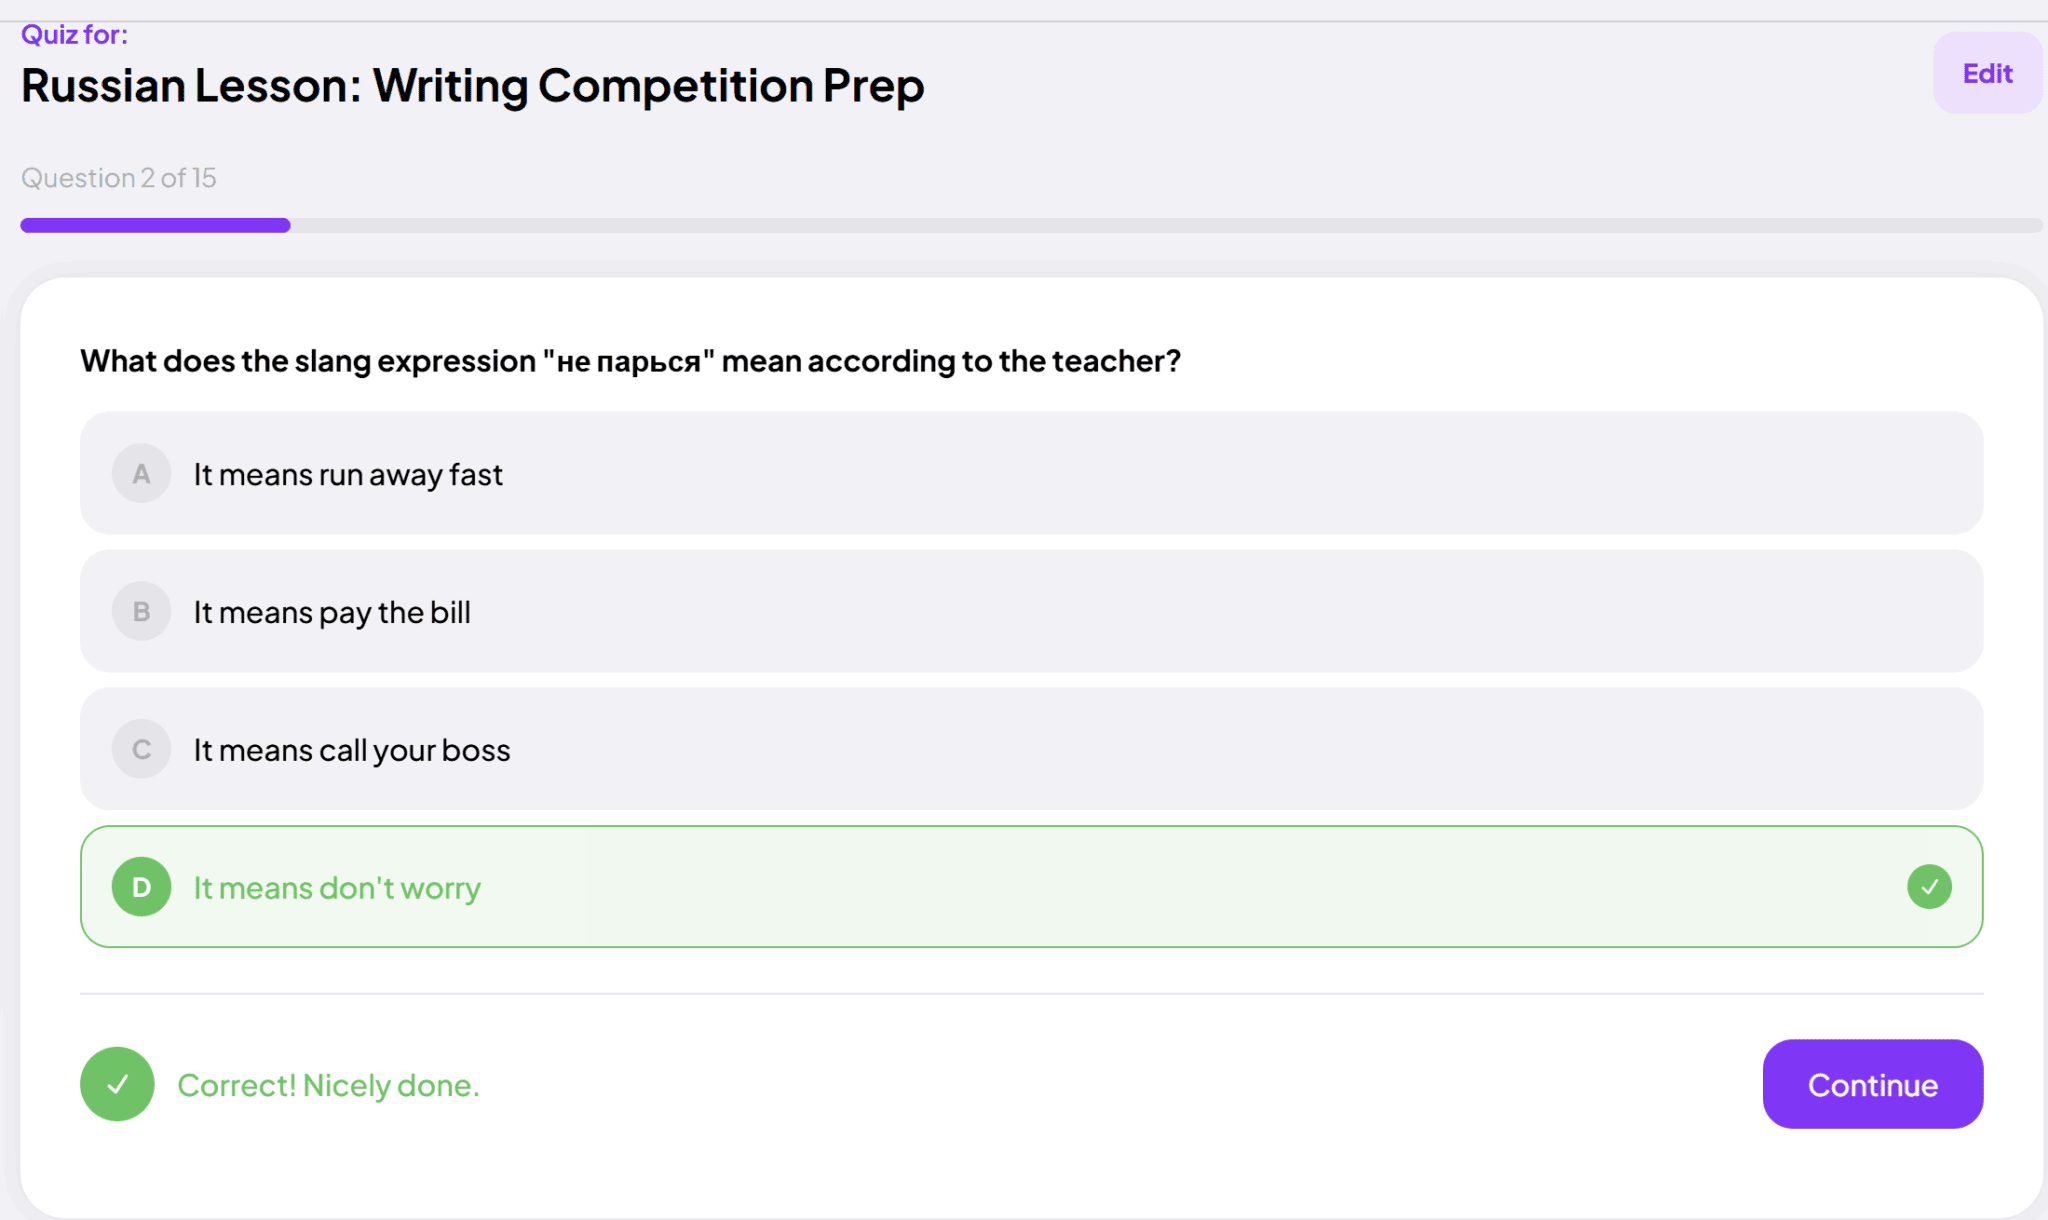Click the Russian phrase "не парься" in the question
The height and width of the screenshot is (1220, 2048).
[628, 361]
